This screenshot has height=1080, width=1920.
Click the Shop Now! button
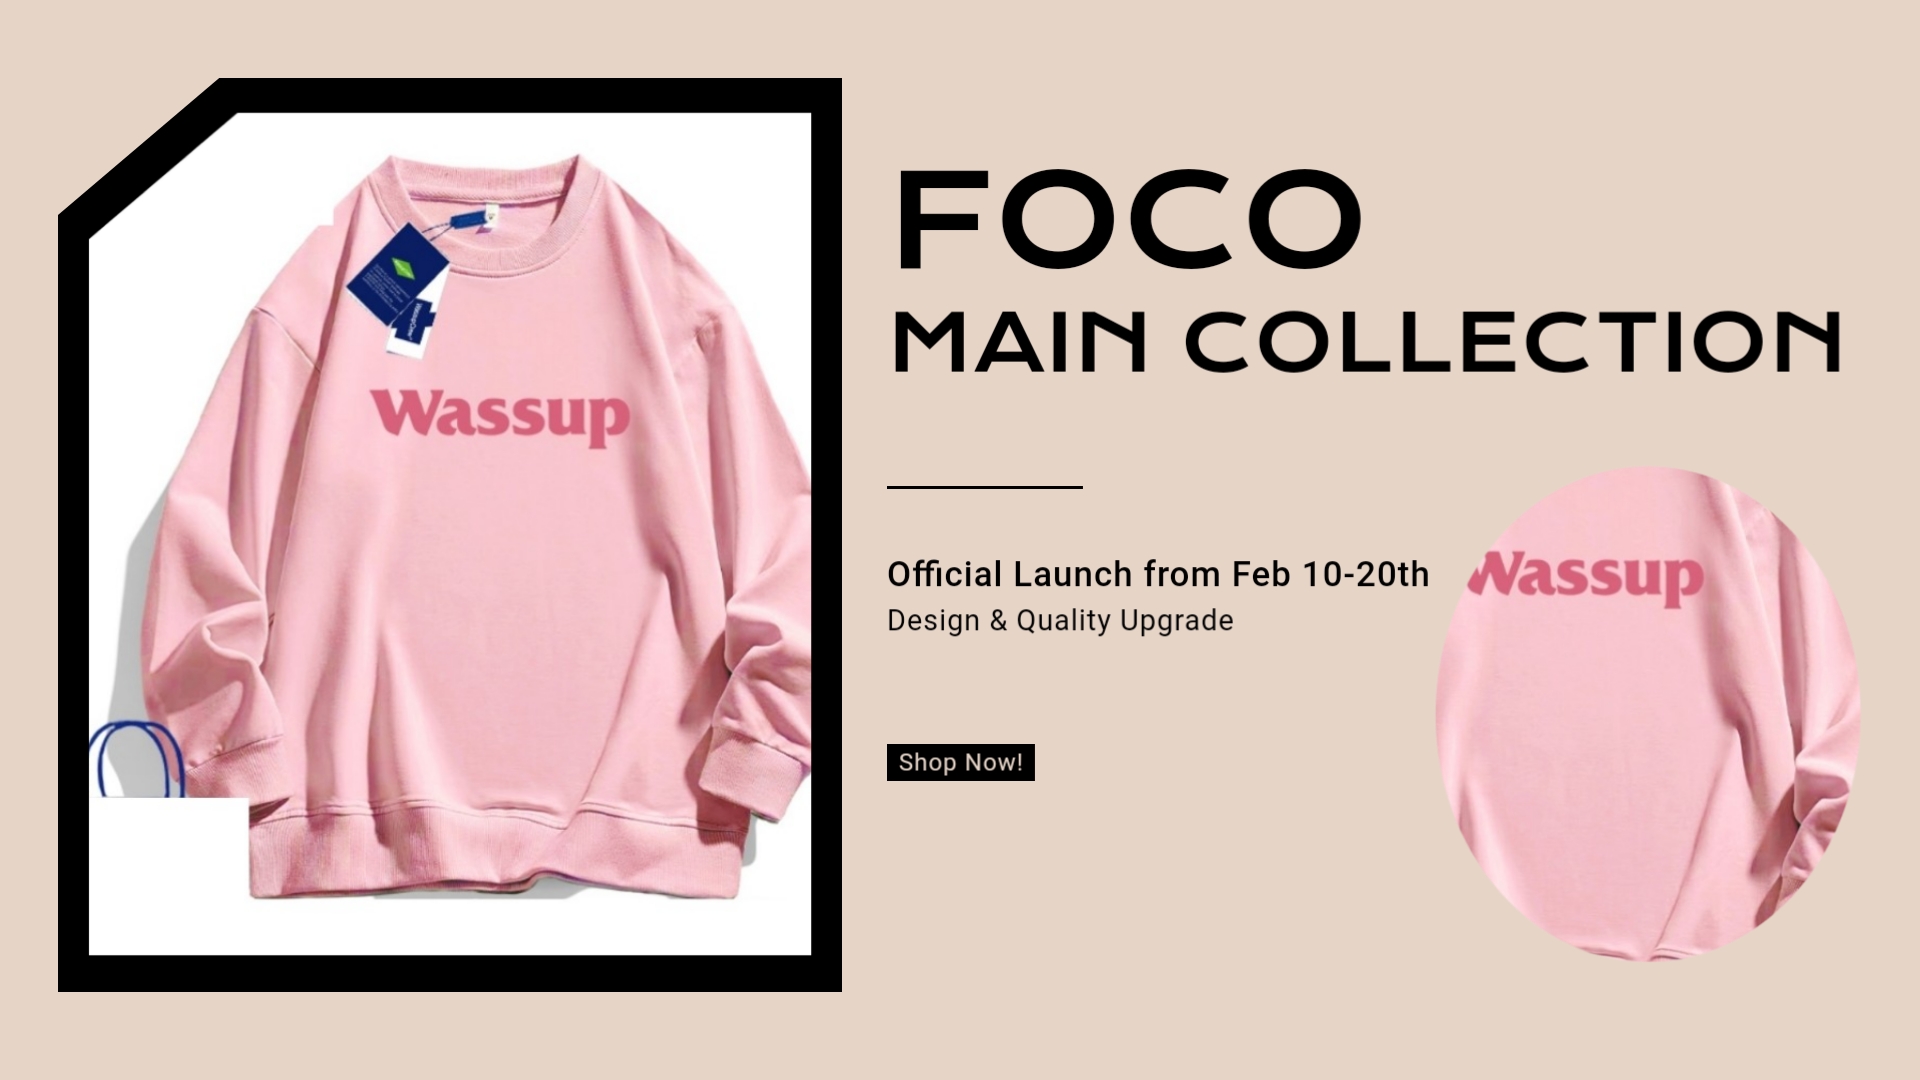(x=960, y=762)
